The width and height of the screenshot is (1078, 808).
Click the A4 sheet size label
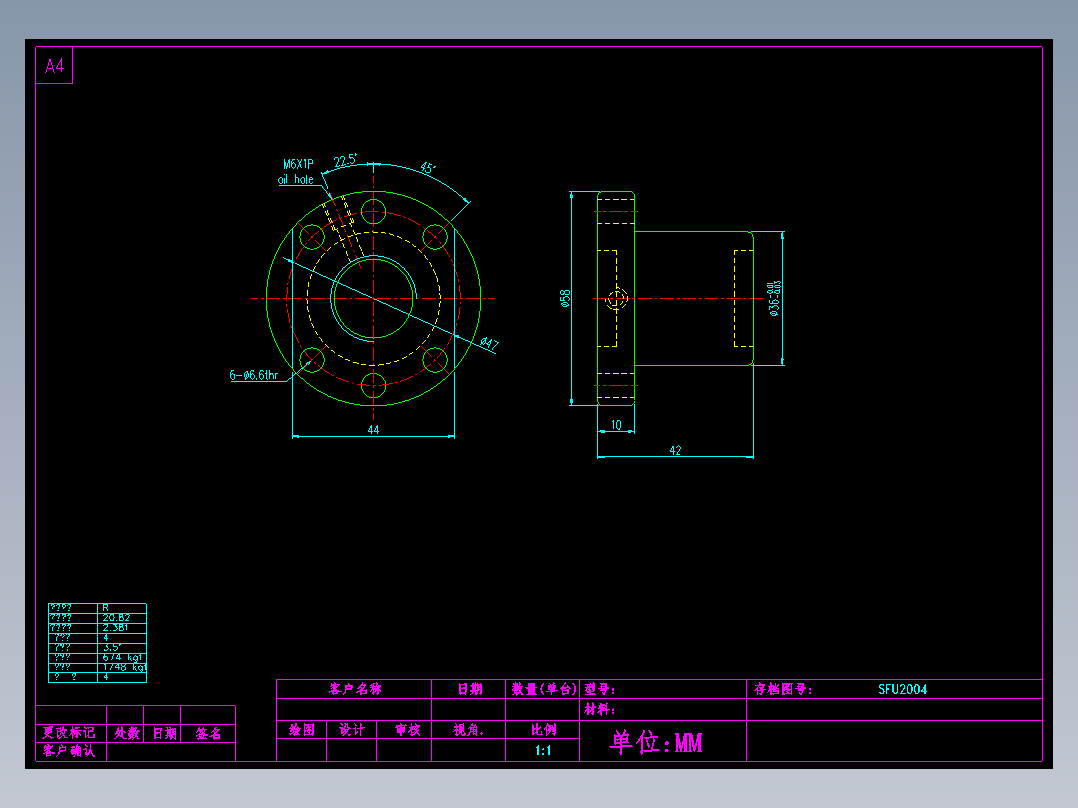pyautogui.click(x=54, y=66)
